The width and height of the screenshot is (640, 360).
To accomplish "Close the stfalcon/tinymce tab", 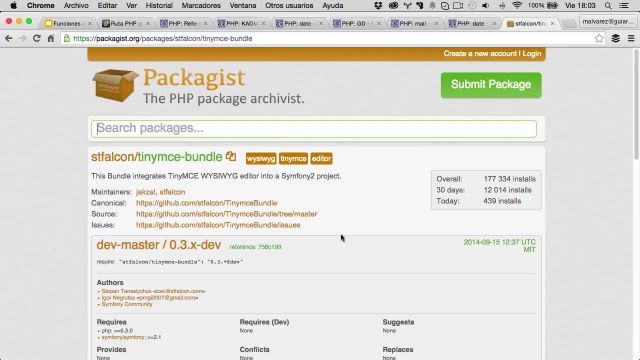I will [552, 24].
